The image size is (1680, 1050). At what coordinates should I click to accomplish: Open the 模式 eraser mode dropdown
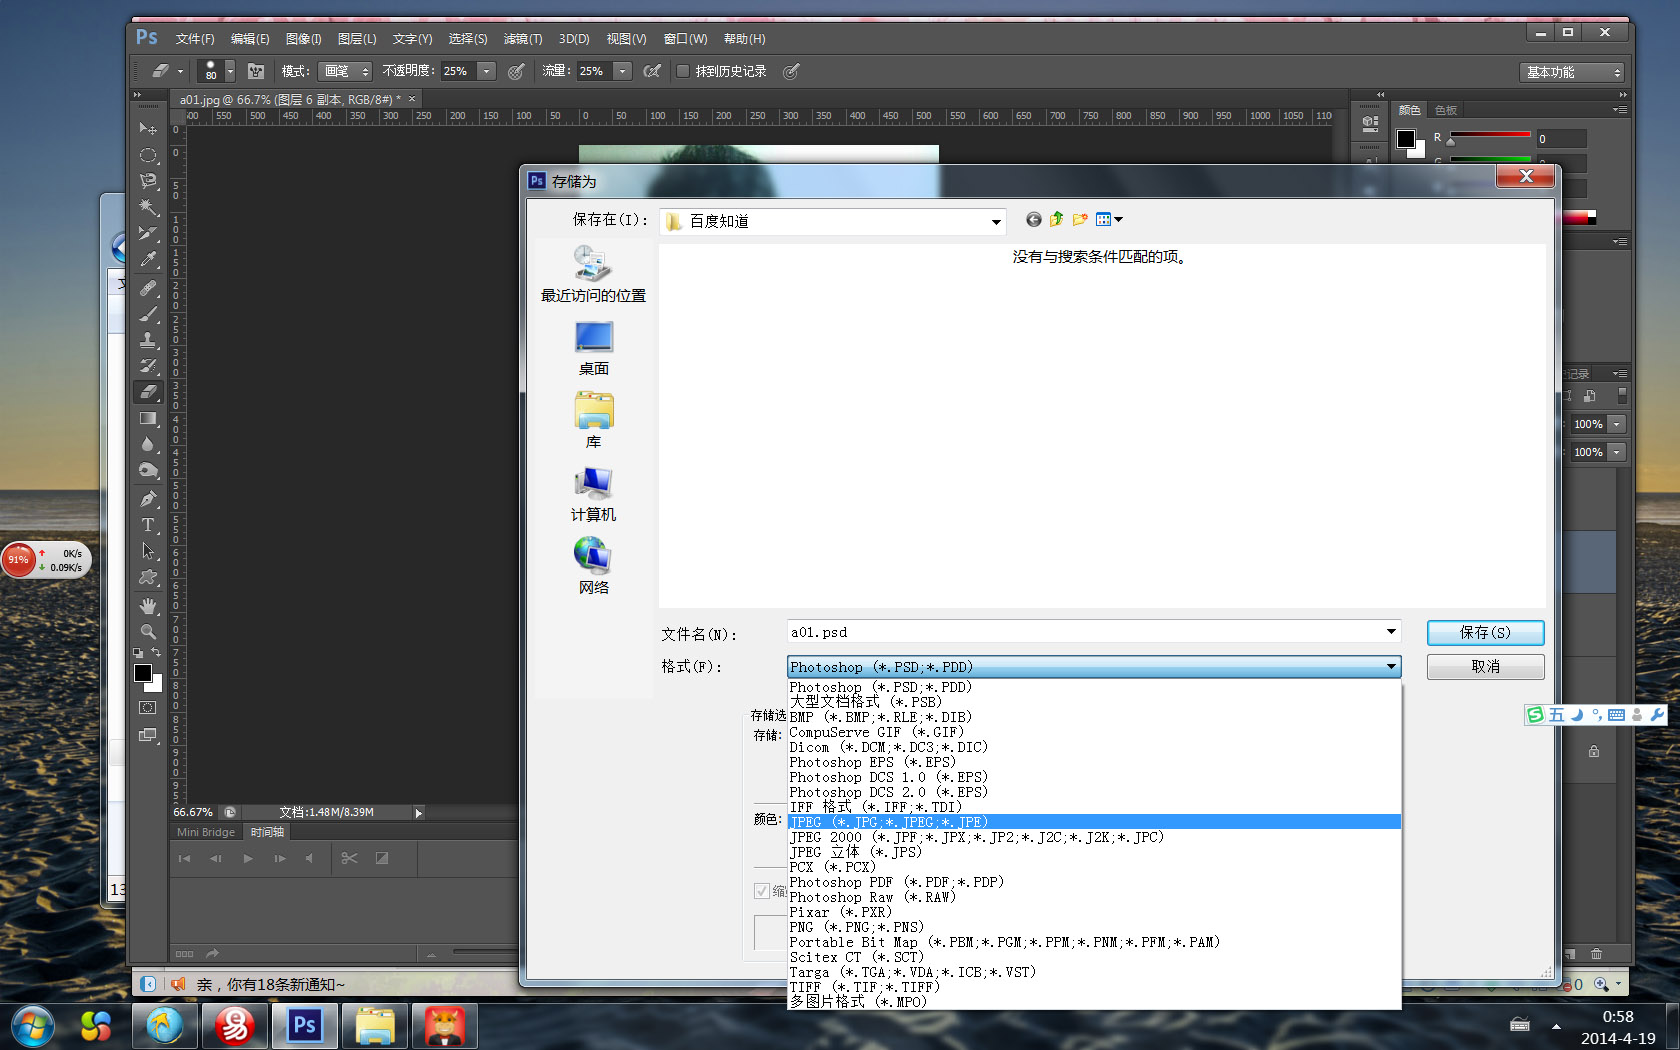tap(345, 71)
